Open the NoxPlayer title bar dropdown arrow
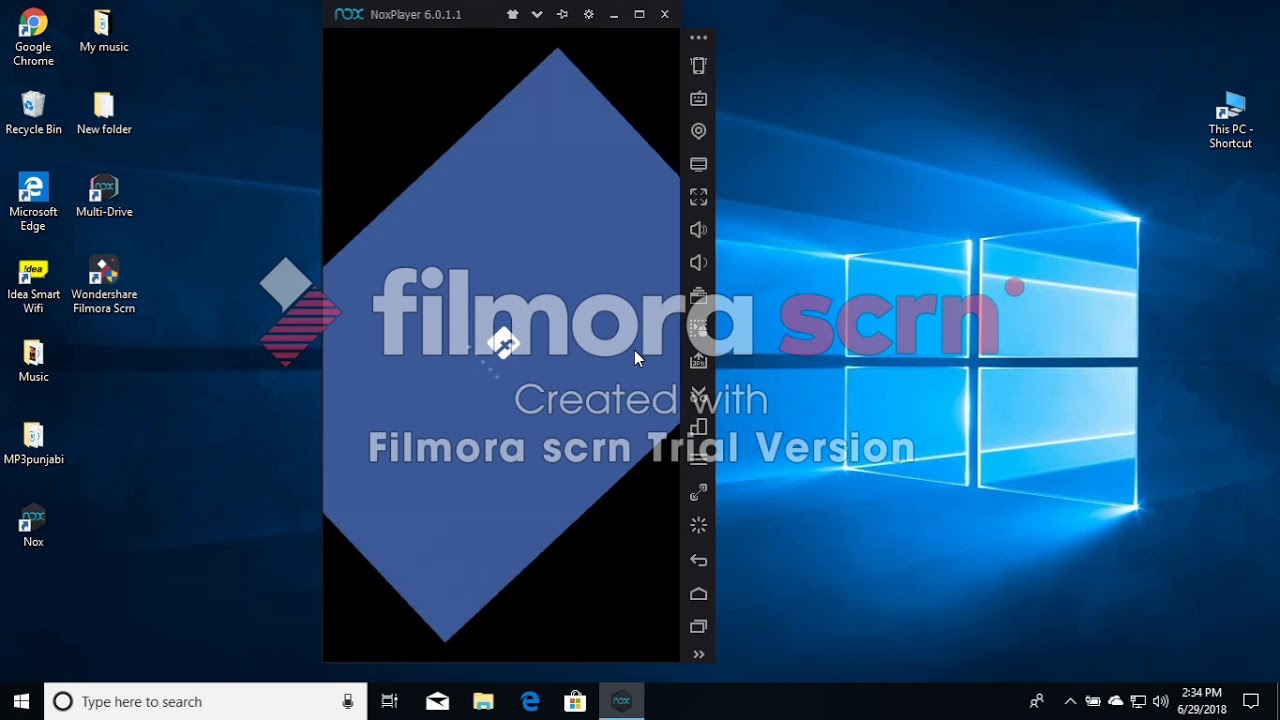 (x=537, y=15)
